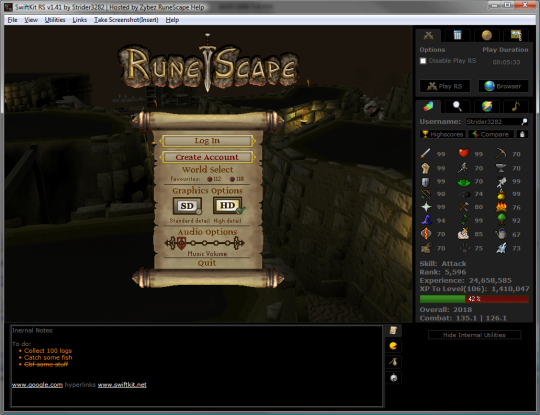Select favourite world 112
The height and width of the screenshot is (415, 540).
214,179
